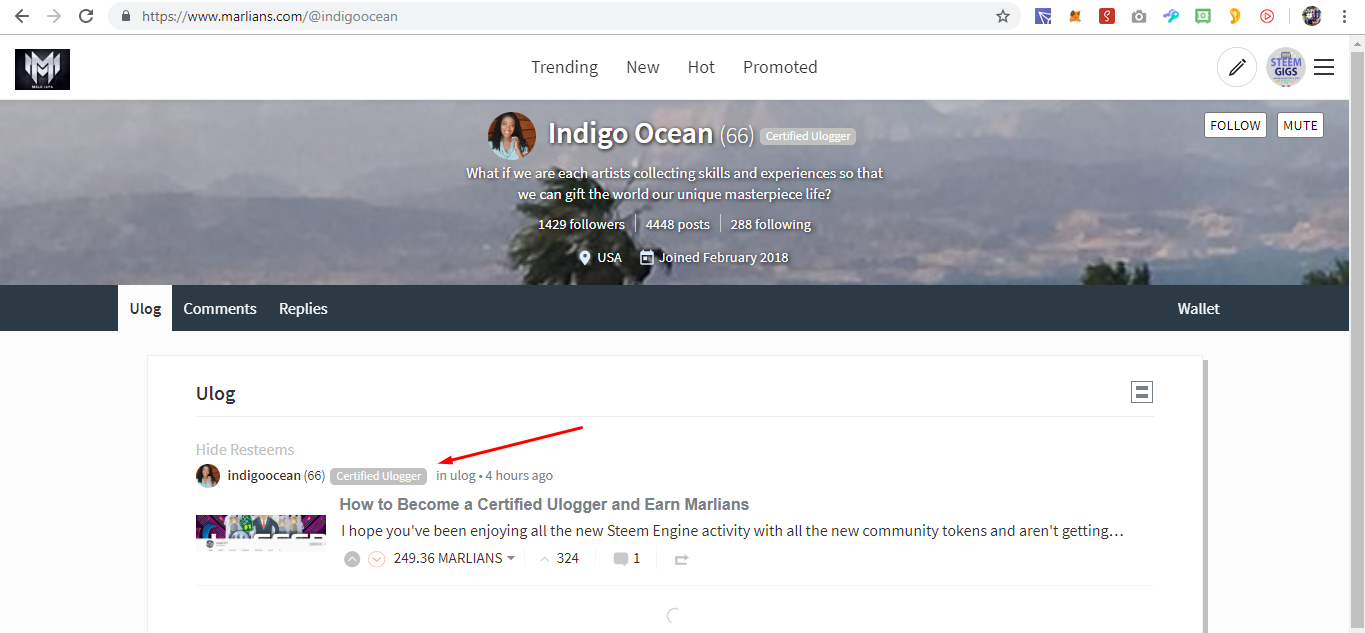The height and width of the screenshot is (633, 1365).
Task: Click the Indigo Ocean profile picture
Action: point(512,136)
